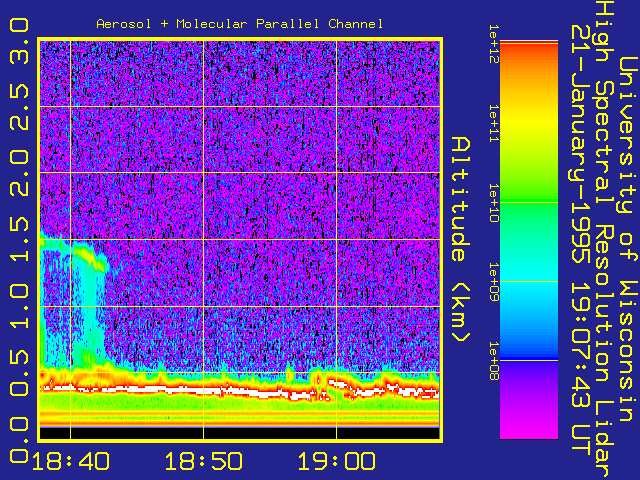Click the 'University of Wisconsin' title text

(628, 240)
